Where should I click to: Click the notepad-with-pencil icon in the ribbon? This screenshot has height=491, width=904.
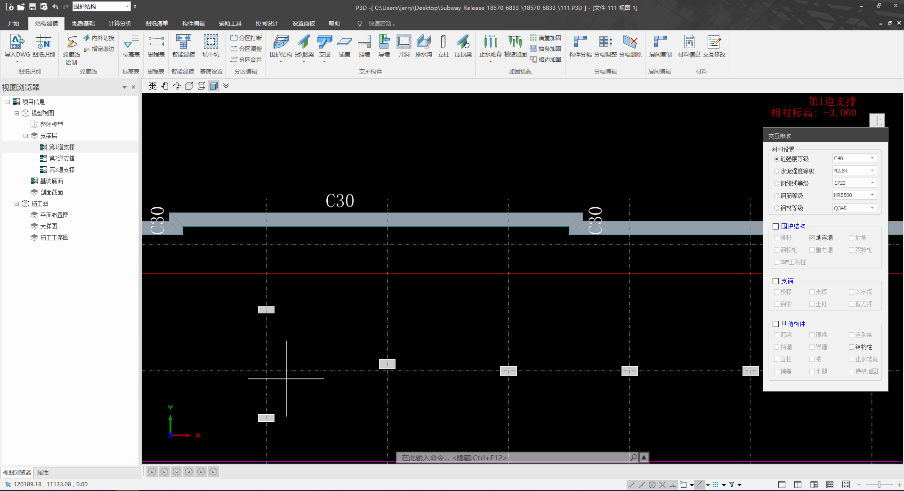pos(714,41)
